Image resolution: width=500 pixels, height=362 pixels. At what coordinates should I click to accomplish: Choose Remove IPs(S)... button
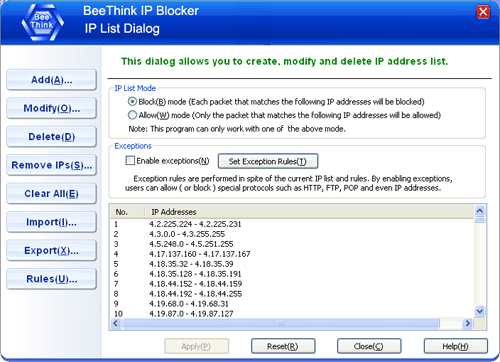pos(51,165)
